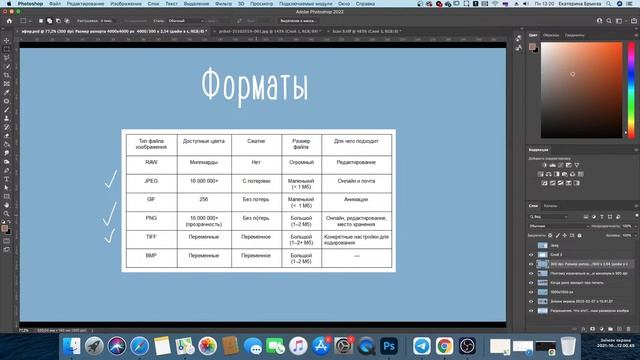The width and height of the screenshot is (640, 360).
Task: Open the Файл menu
Action: pyautogui.click(x=55, y=4)
